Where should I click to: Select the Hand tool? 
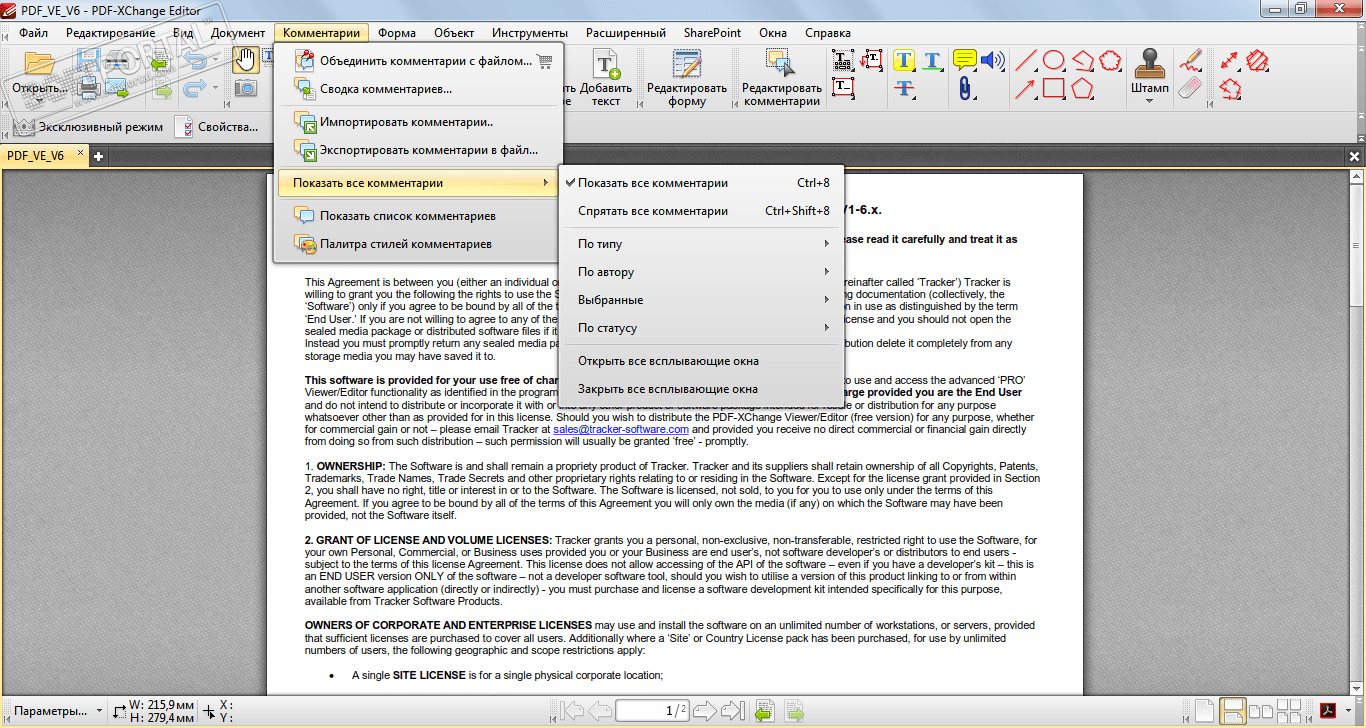coord(245,60)
